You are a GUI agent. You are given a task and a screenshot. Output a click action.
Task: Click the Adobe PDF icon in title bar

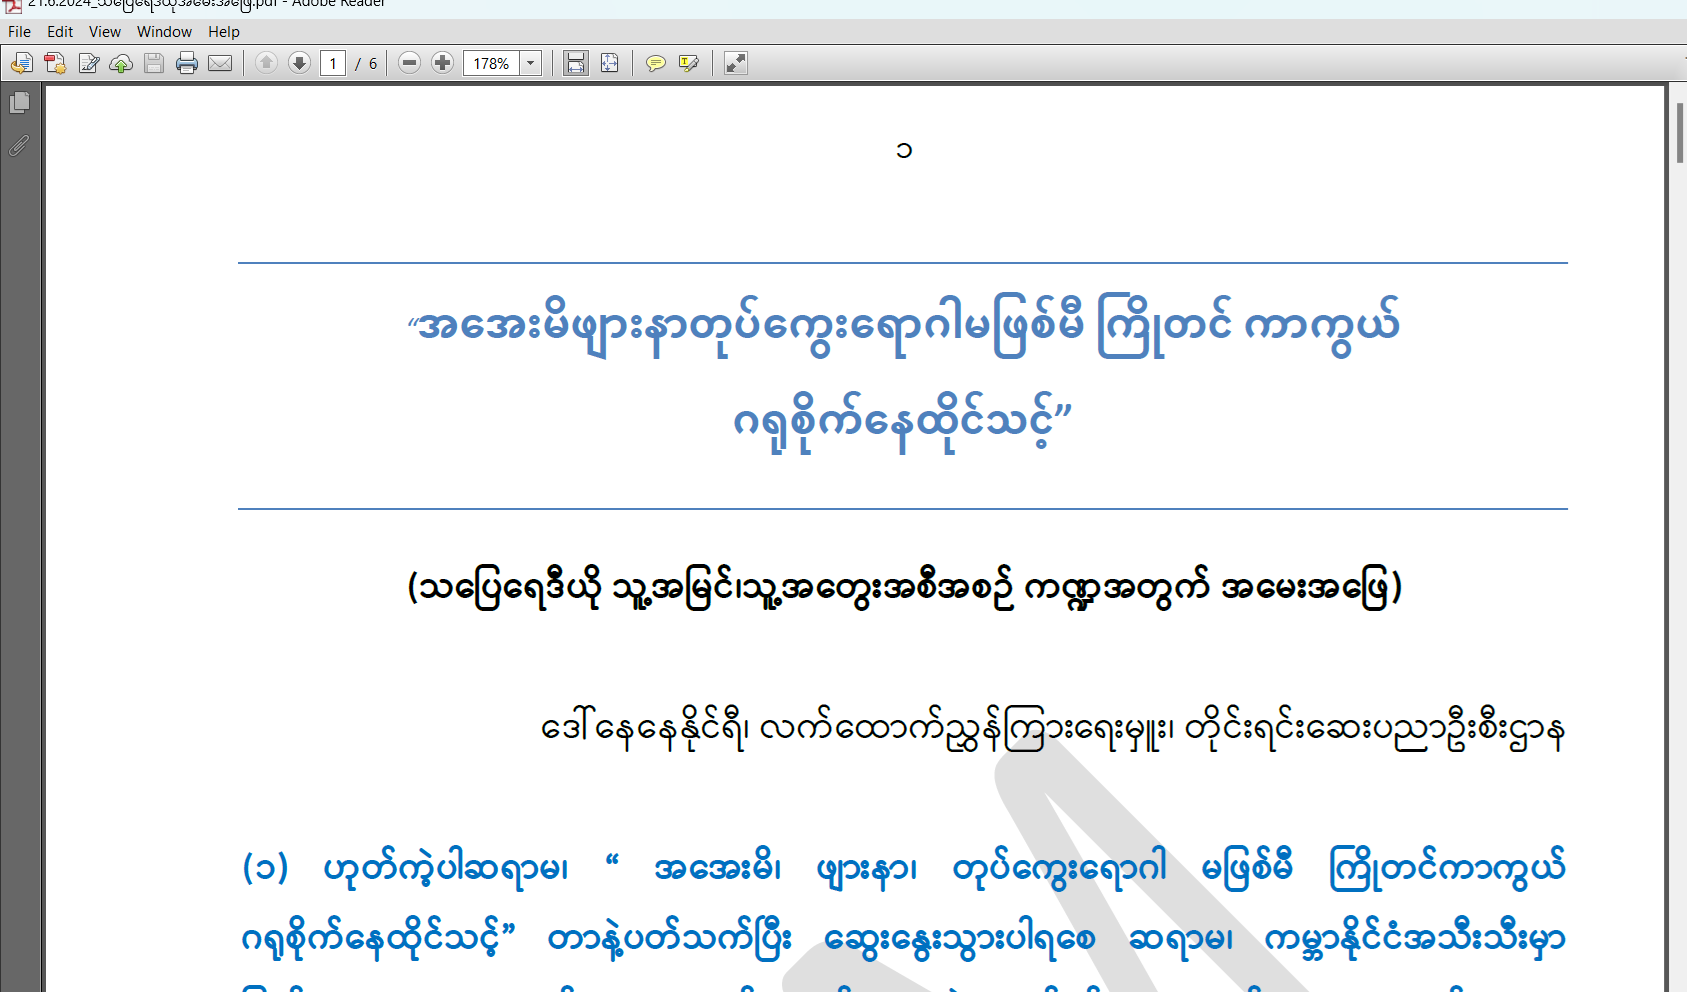tap(12, 5)
